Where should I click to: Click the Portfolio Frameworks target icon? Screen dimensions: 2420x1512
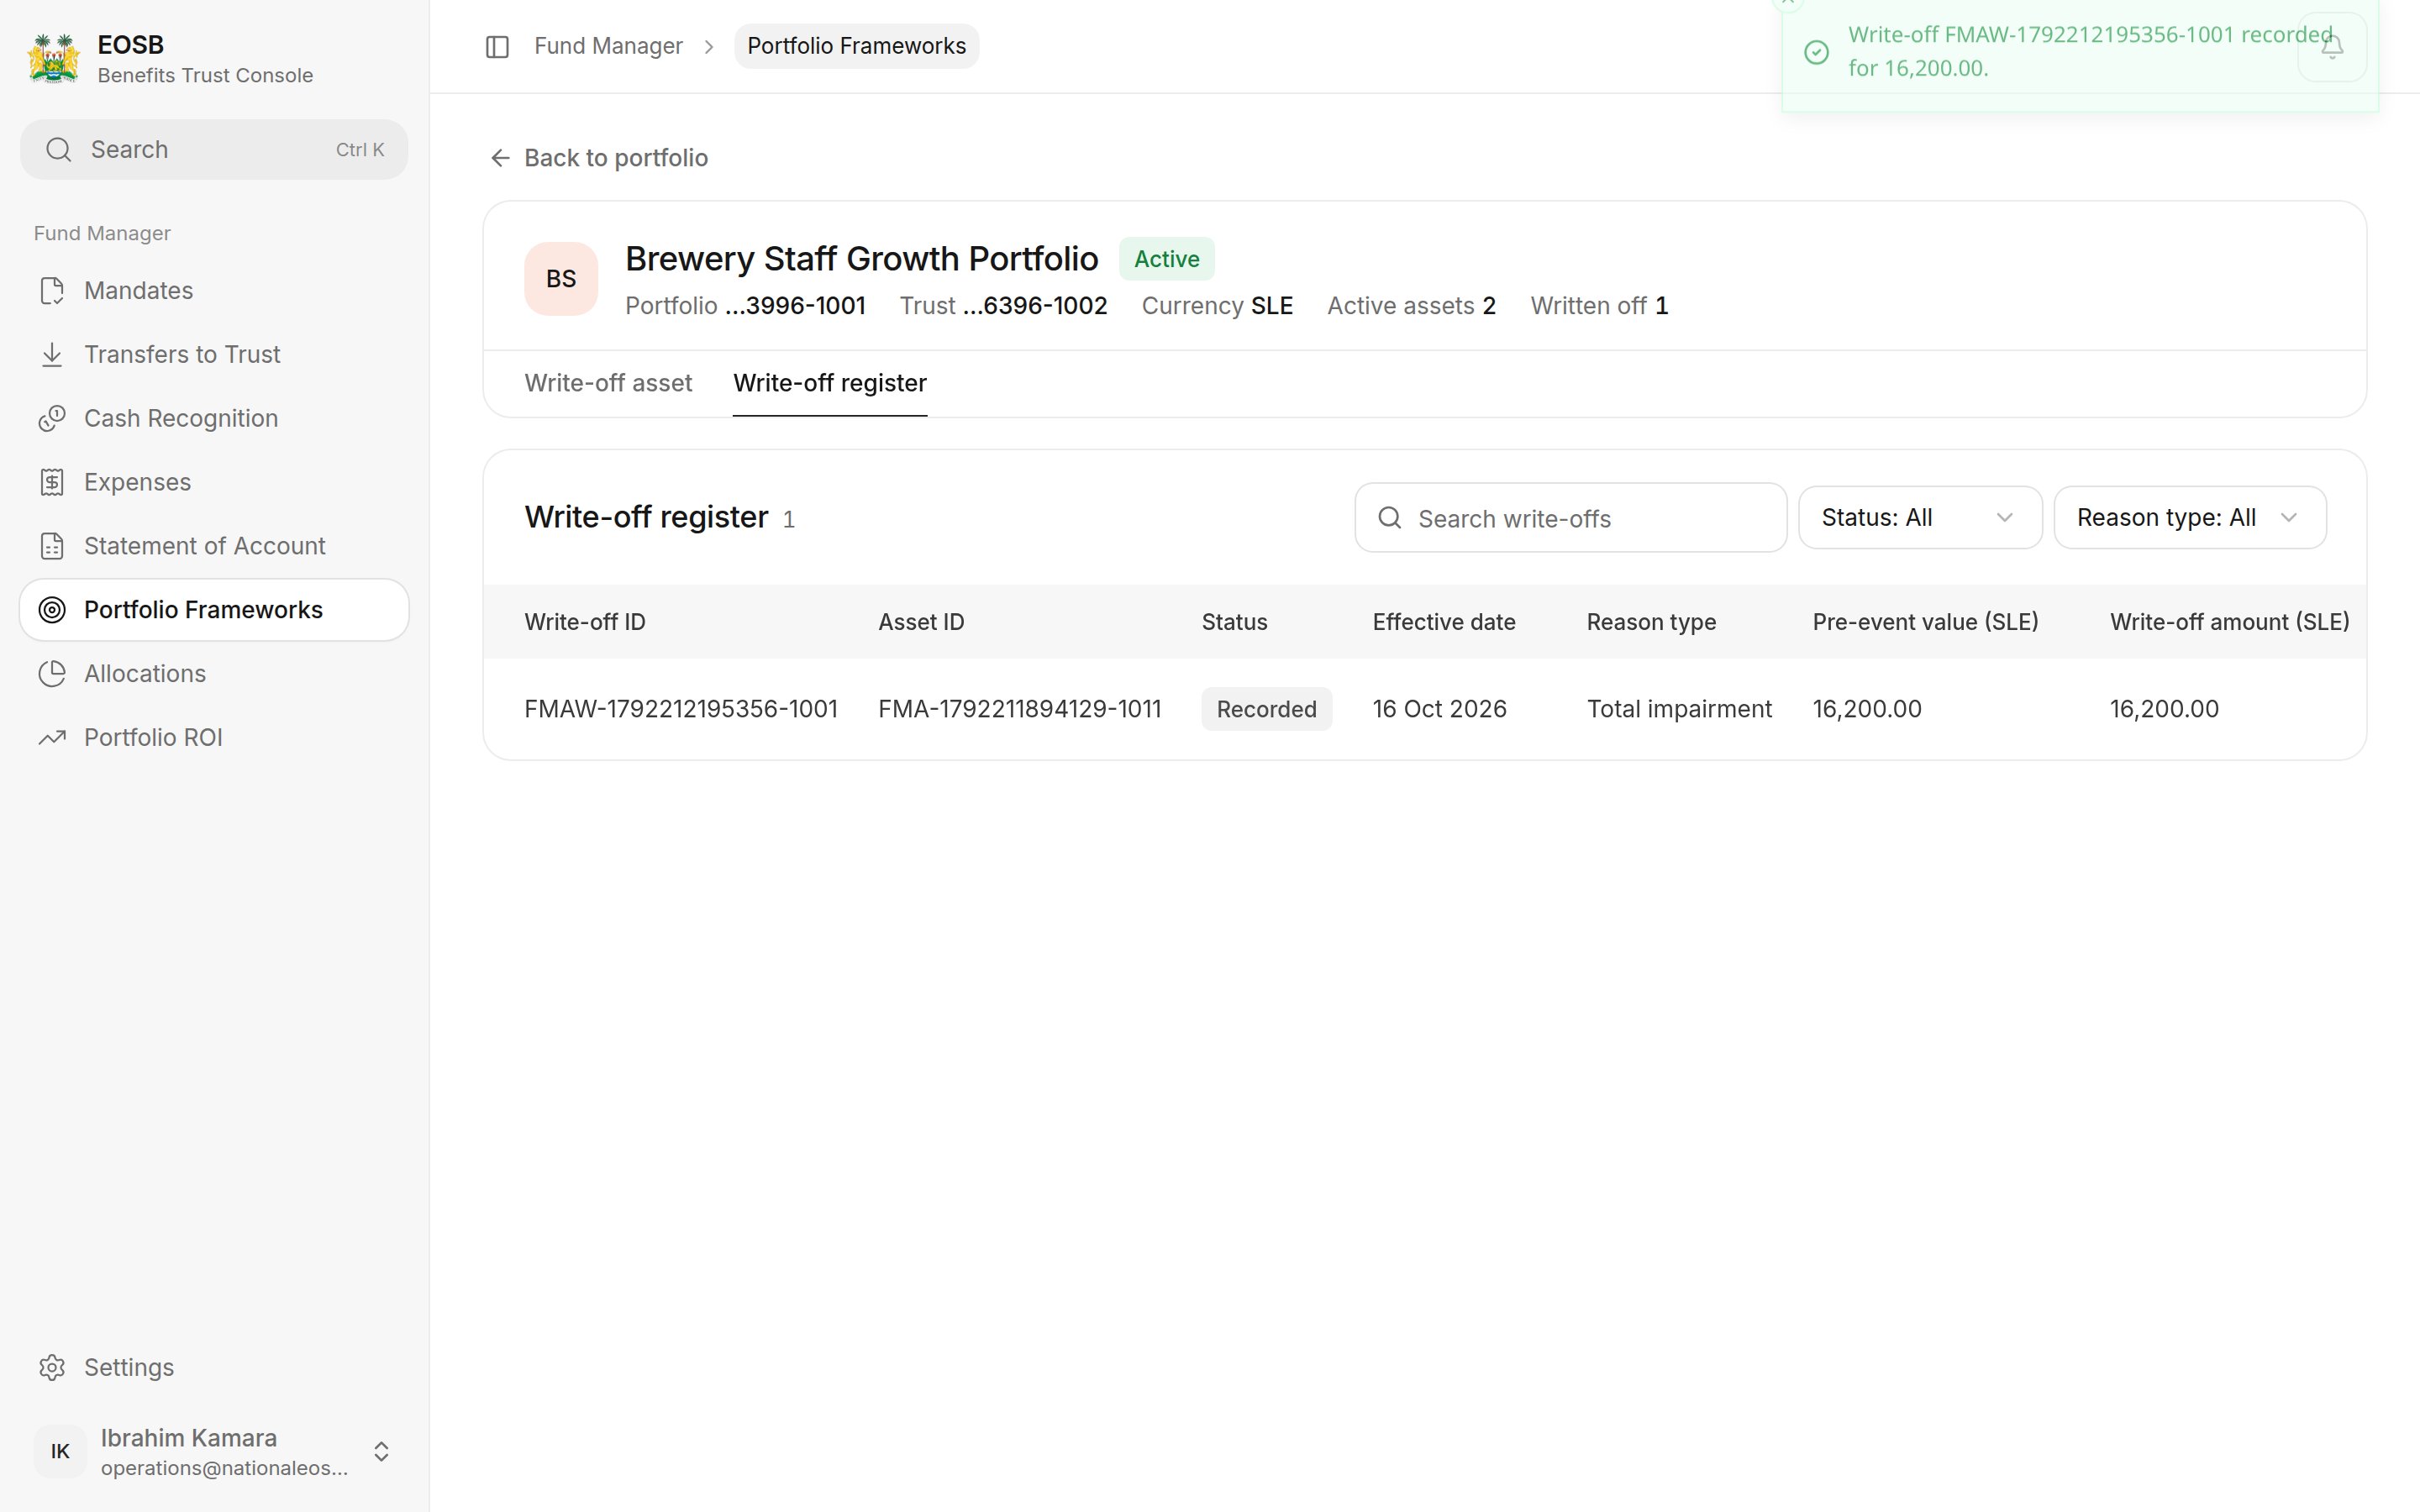click(x=52, y=610)
